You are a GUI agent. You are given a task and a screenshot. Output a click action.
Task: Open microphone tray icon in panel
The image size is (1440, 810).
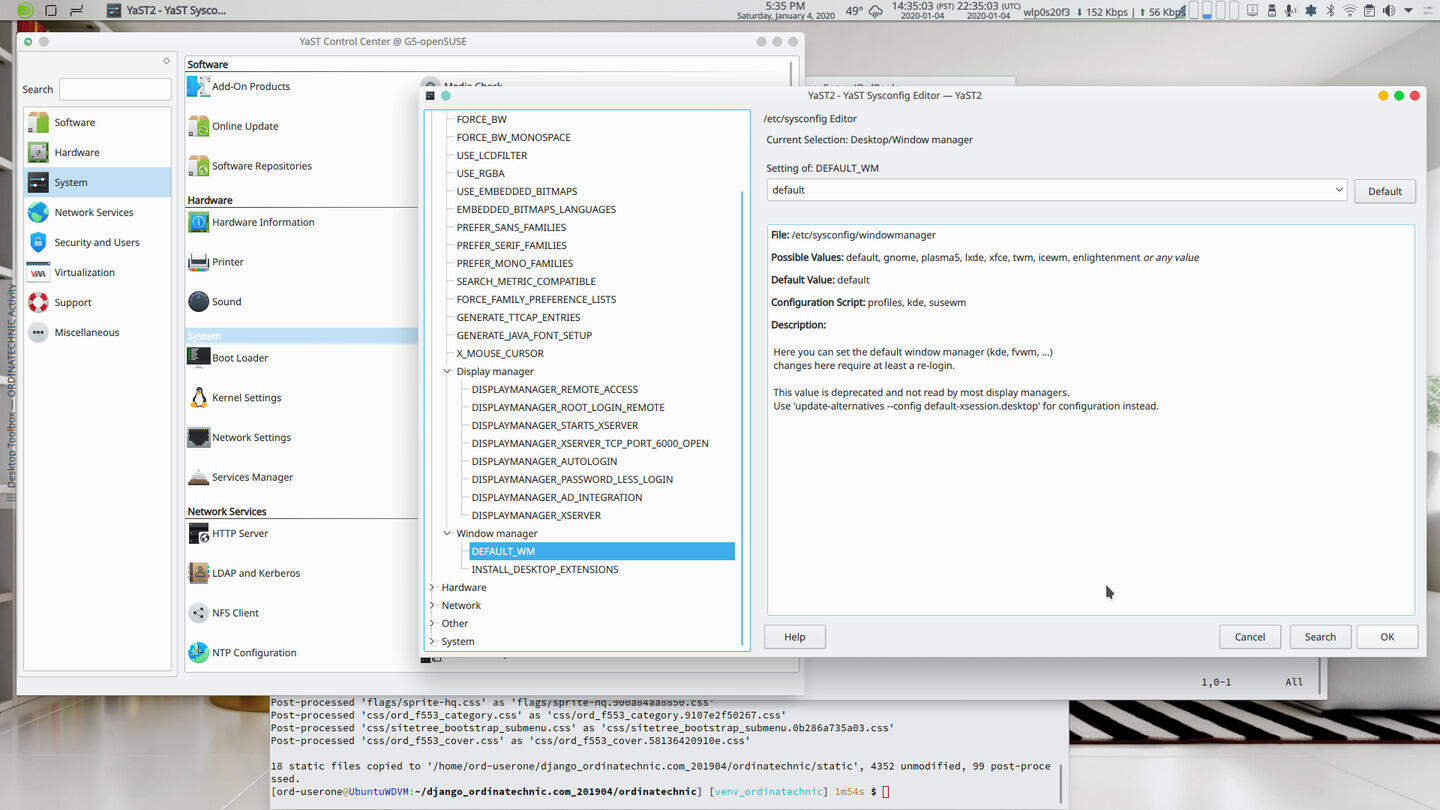pos(1289,10)
